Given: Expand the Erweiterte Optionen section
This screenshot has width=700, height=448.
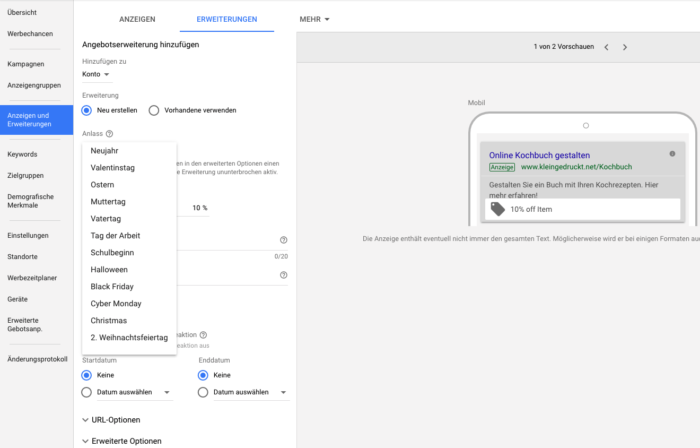Looking at the screenshot, I should tap(120, 440).
